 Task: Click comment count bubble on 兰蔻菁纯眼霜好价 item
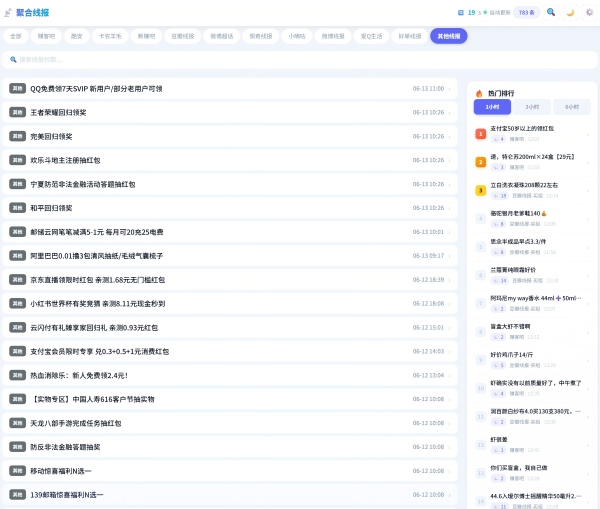[x=500, y=281]
